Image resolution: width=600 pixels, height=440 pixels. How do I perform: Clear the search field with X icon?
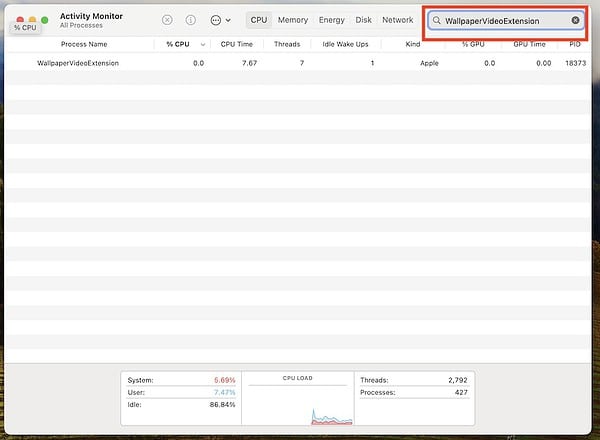click(575, 20)
